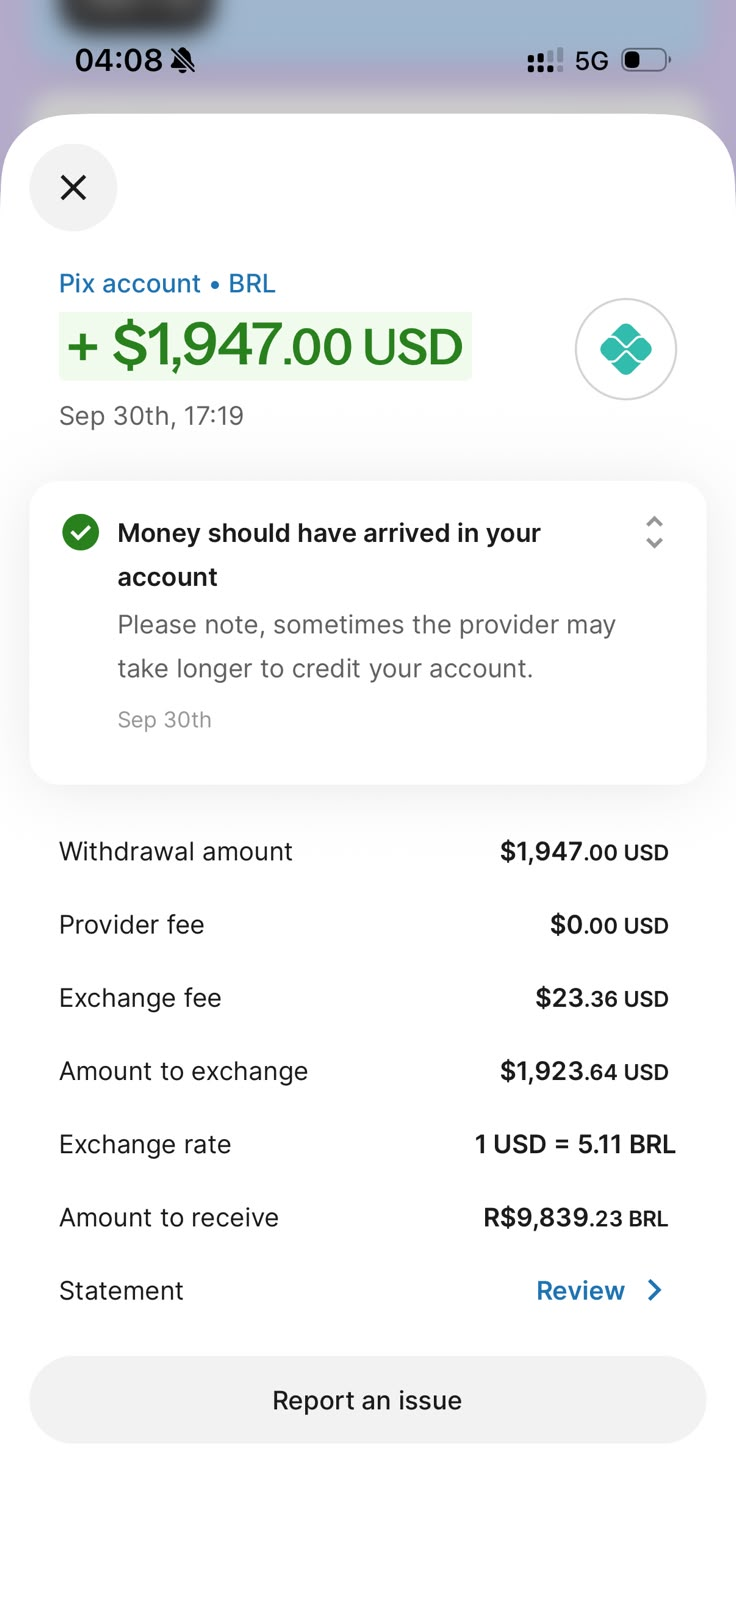Expand the status timeline arrows
The width and height of the screenshot is (736, 1600).
pos(654,532)
